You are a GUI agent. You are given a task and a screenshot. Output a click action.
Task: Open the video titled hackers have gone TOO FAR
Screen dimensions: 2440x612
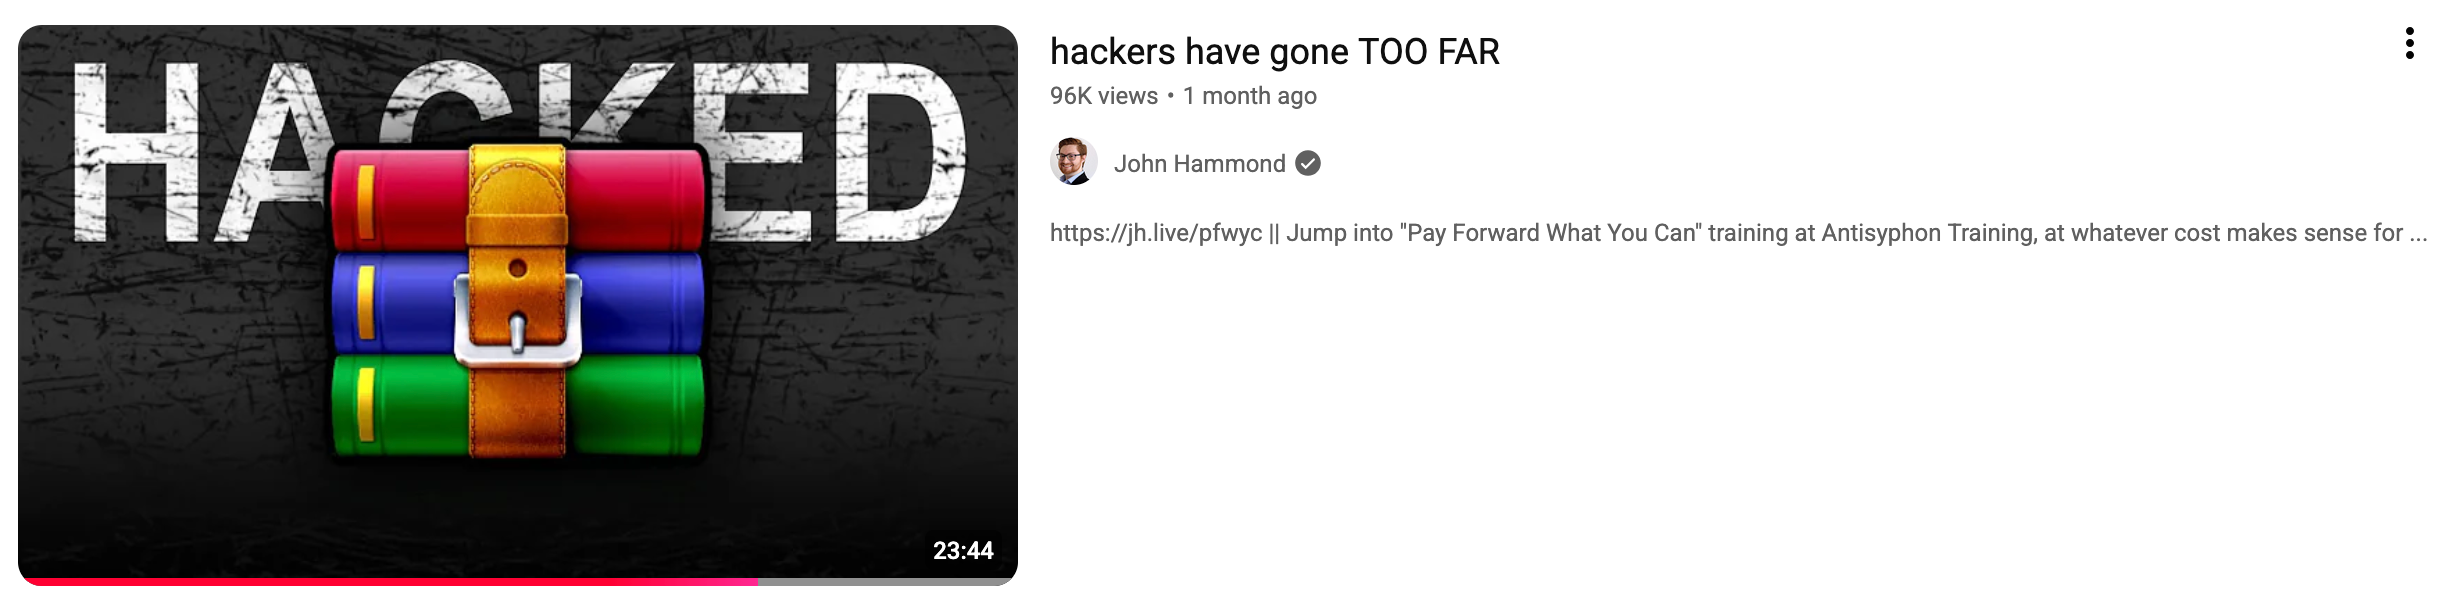coord(1275,51)
